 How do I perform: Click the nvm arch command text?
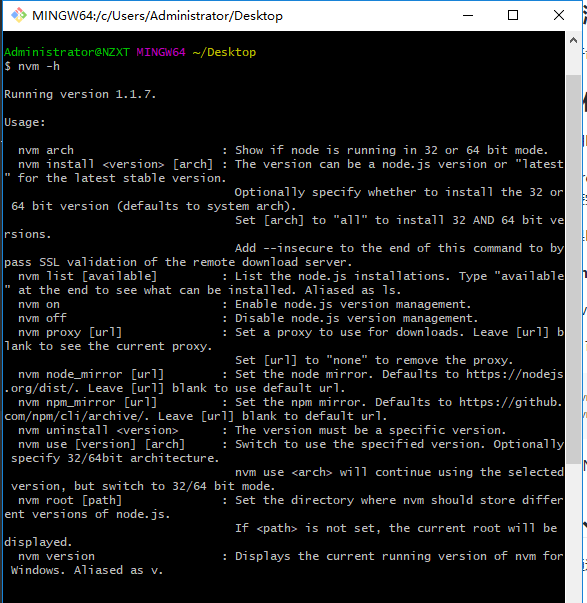[x=46, y=150]
